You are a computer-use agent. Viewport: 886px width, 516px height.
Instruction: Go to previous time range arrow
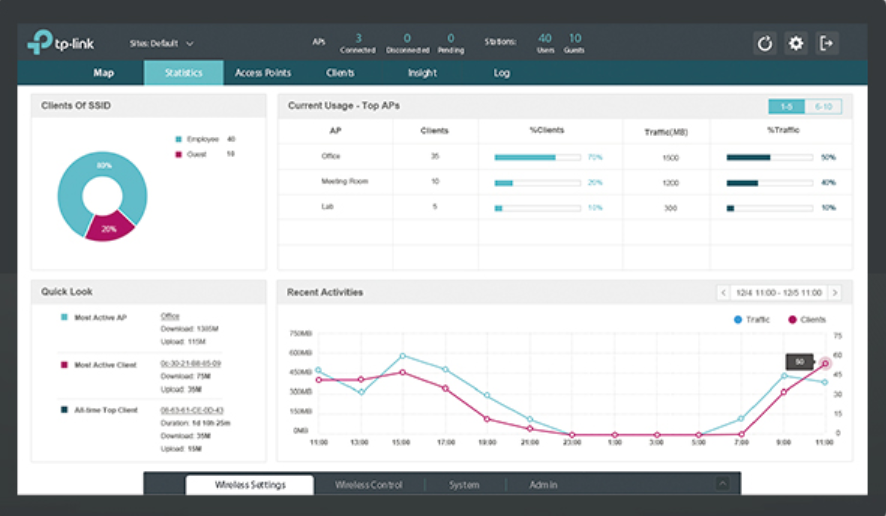tap(723, 293)
